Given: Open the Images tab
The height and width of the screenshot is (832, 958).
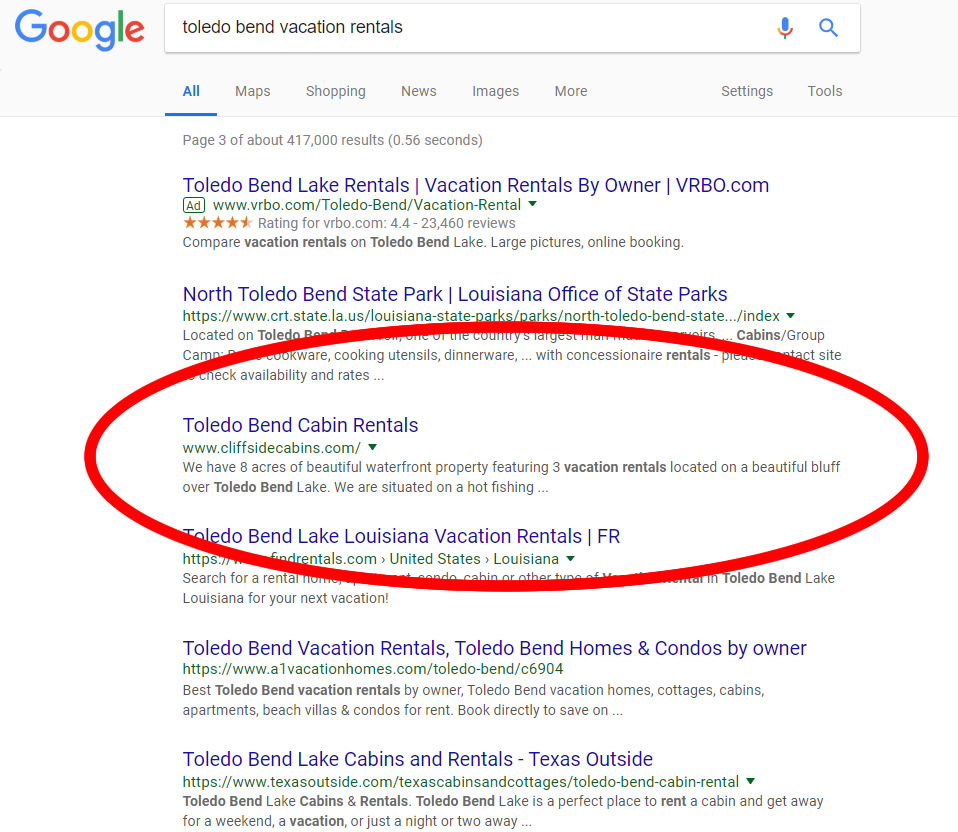Looking at the screenshot, I should pyautogui.click(x=495, y=91).
